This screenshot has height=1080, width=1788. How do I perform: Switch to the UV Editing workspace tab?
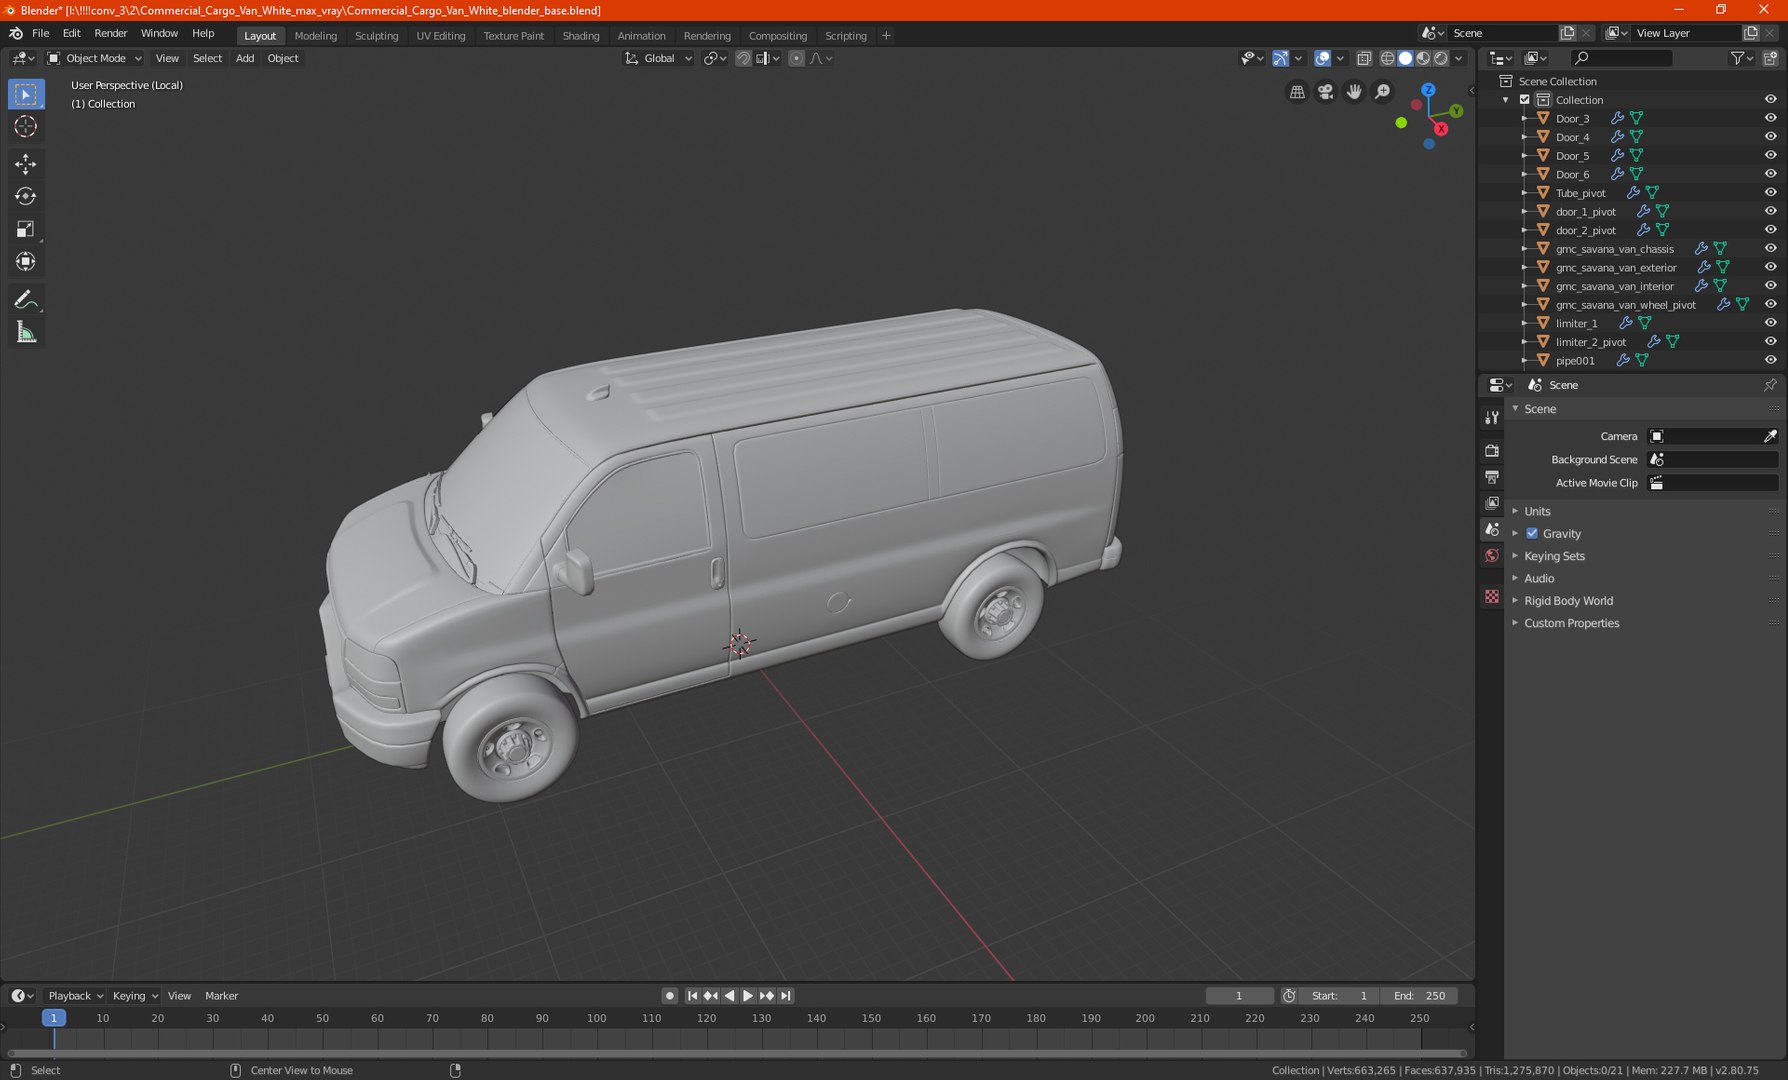(x=441, y=36)
